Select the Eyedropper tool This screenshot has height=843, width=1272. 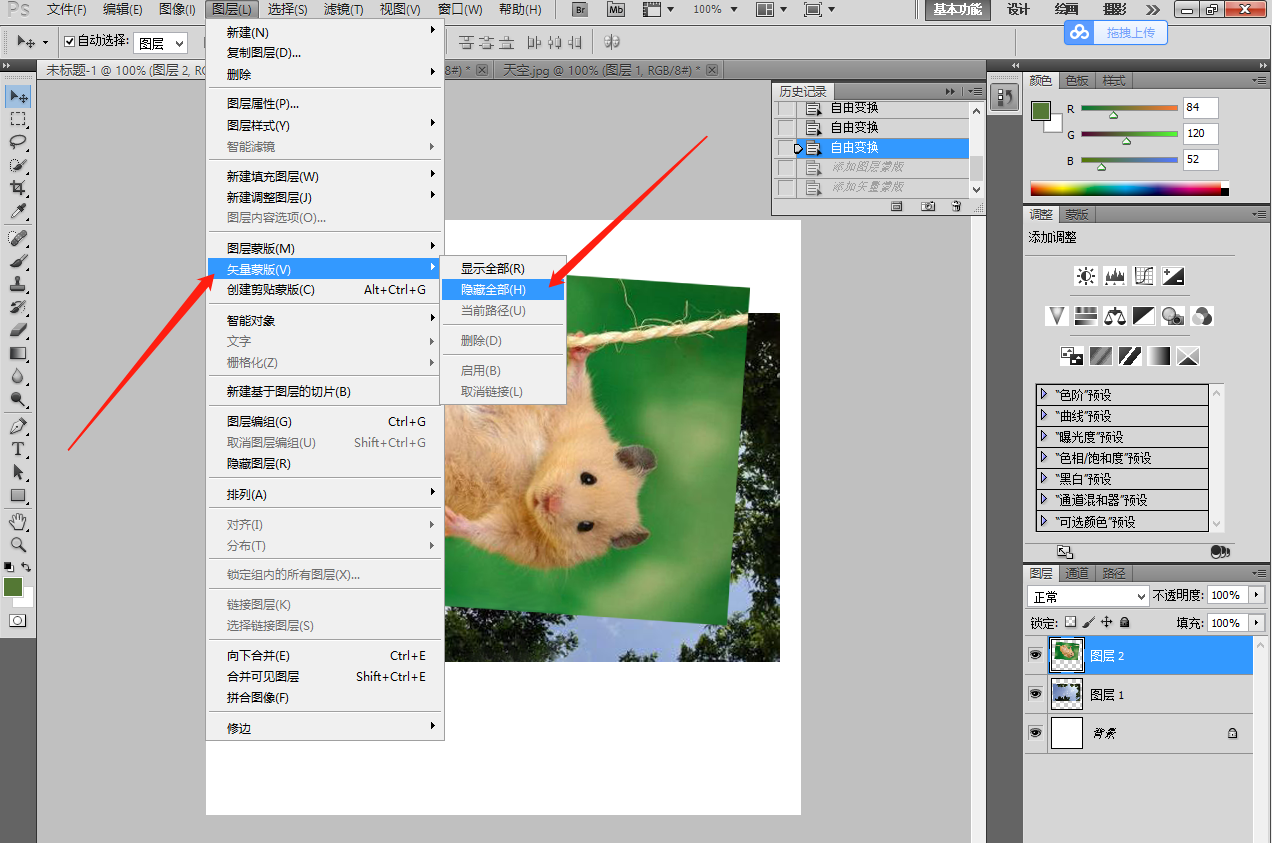pos(18,211)
